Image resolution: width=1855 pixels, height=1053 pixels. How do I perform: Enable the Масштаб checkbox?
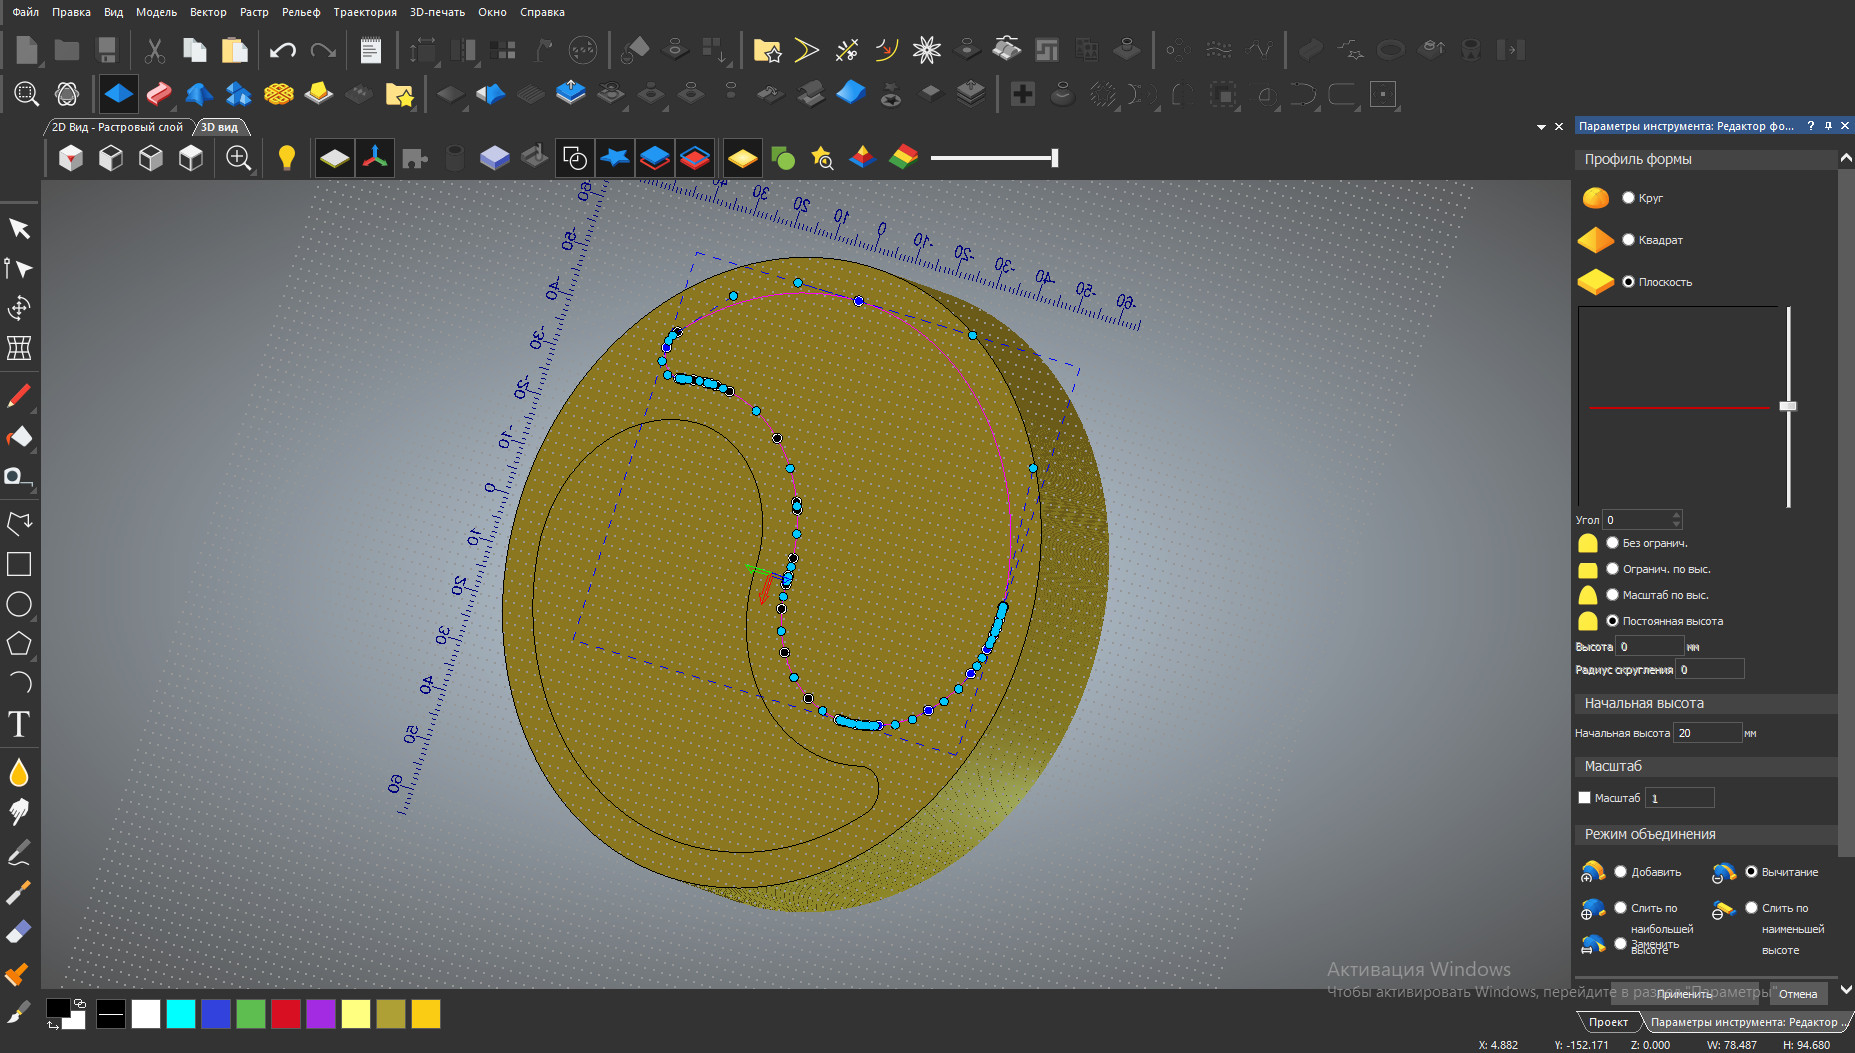[1584, 798]
